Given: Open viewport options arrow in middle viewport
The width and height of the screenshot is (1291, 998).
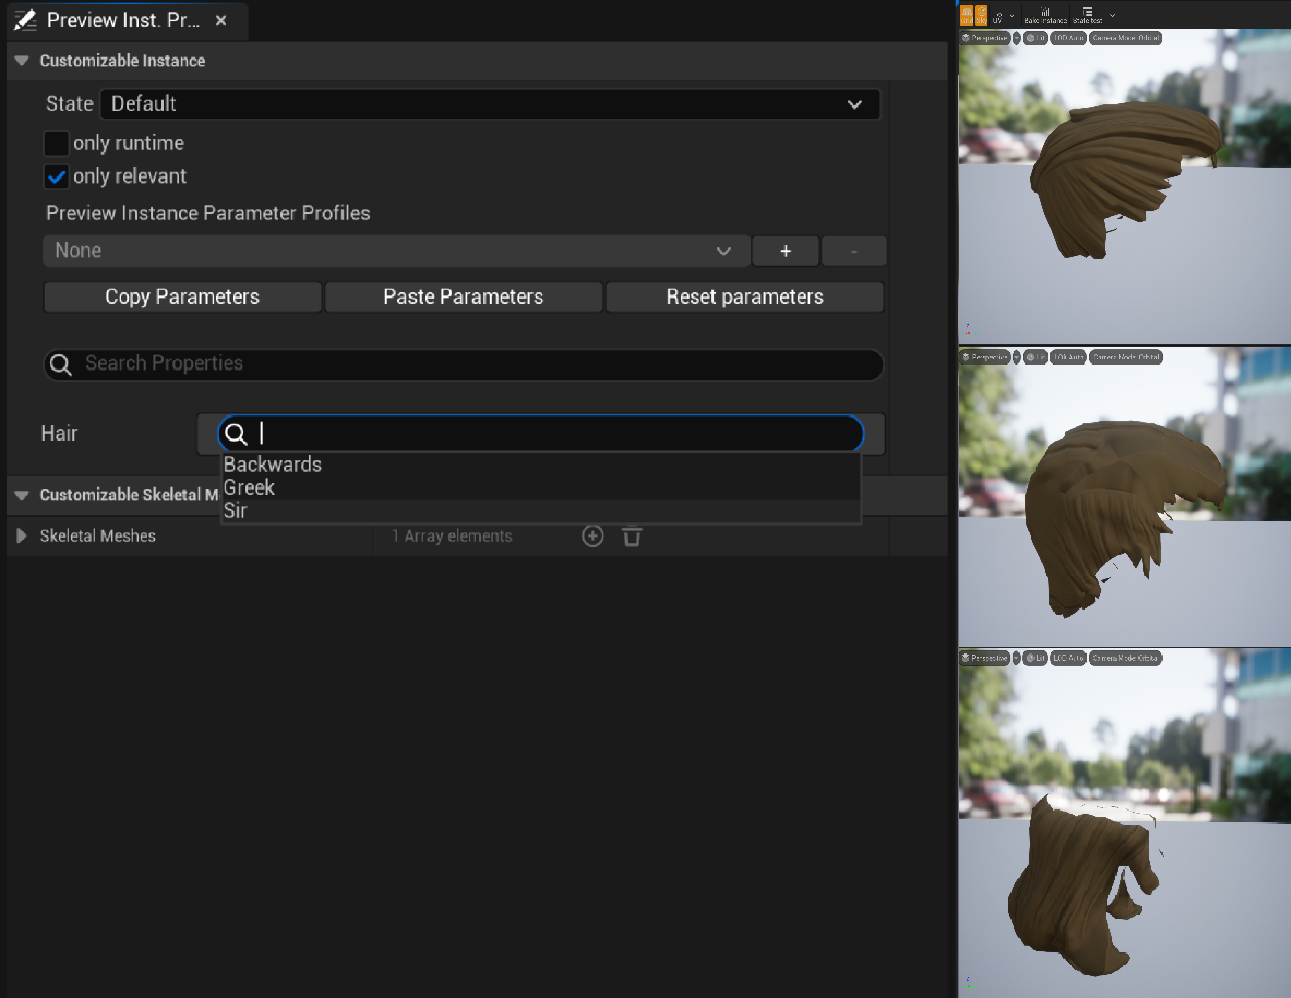Looking at the screenshot, I should pos(1017,357).
